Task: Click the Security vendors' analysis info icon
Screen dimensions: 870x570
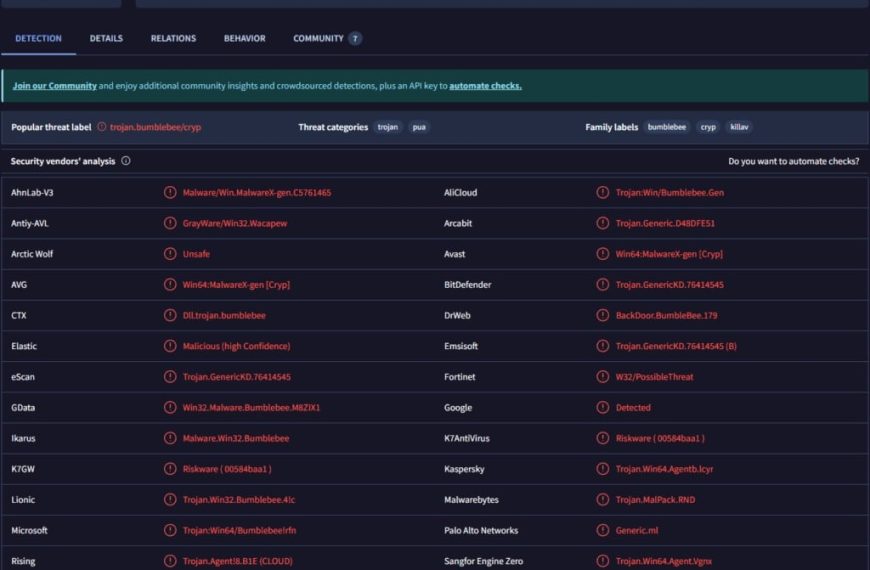Action: click(126, 161)
